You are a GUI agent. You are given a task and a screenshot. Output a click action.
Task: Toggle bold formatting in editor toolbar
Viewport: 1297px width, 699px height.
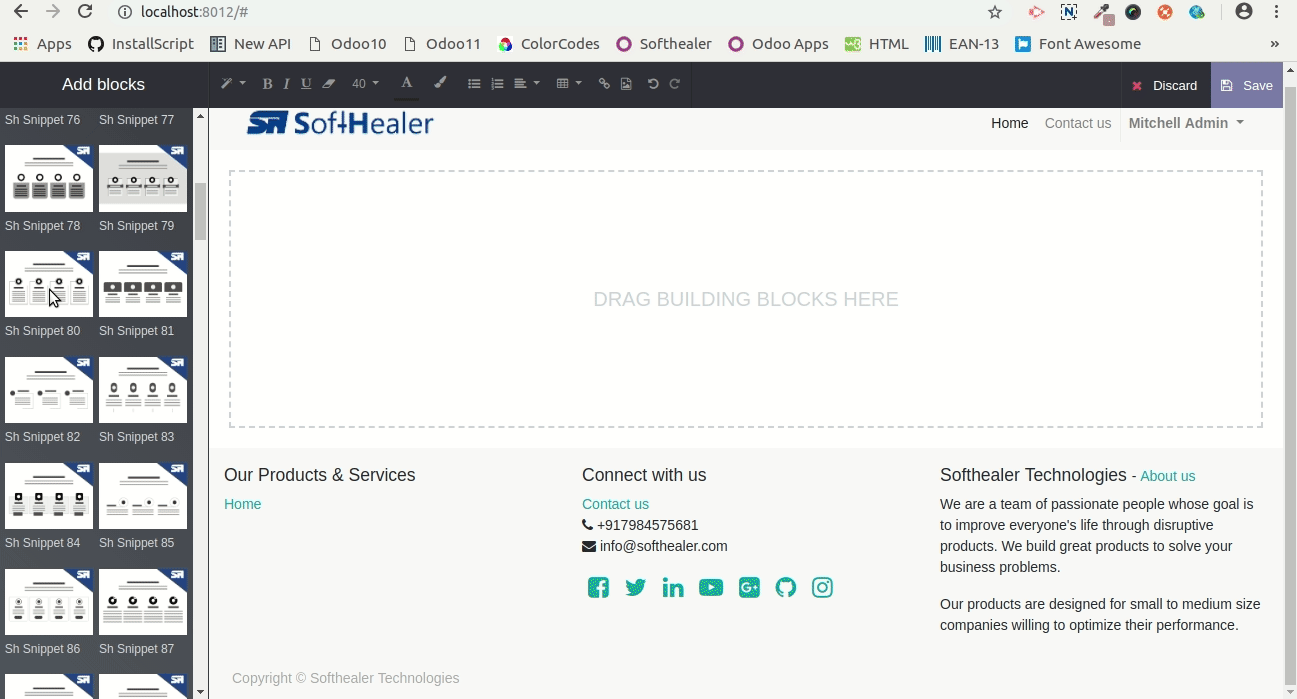pos(267,84)
